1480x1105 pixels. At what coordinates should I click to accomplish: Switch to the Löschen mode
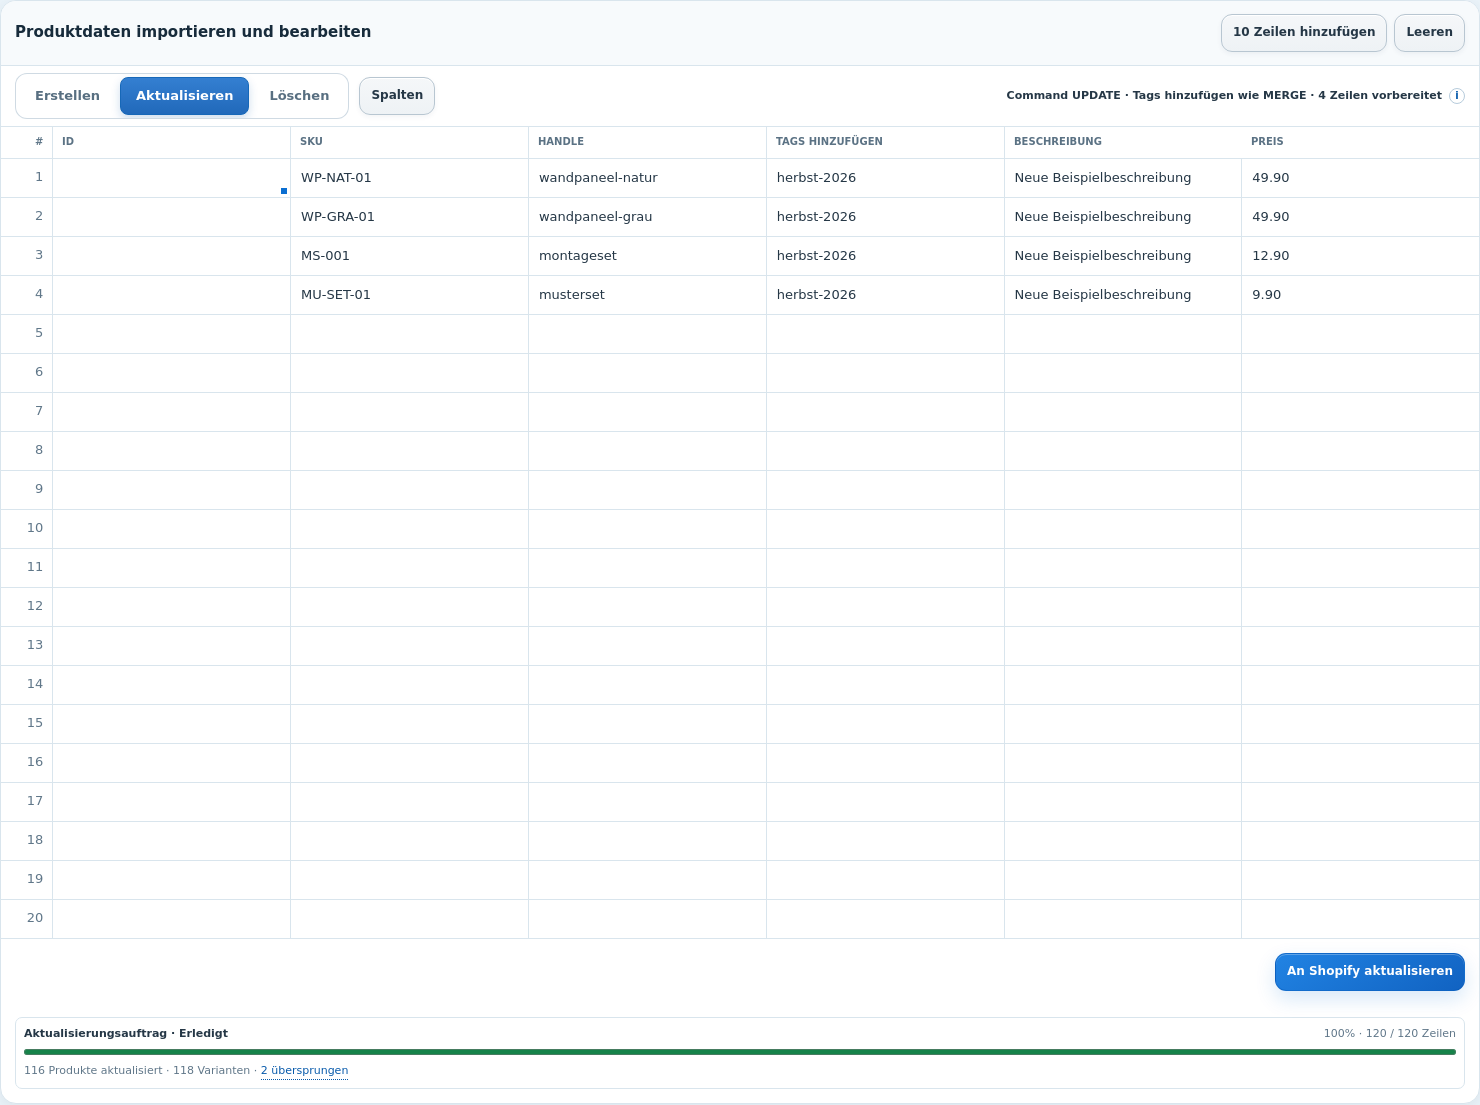click(x=299, y=96)
